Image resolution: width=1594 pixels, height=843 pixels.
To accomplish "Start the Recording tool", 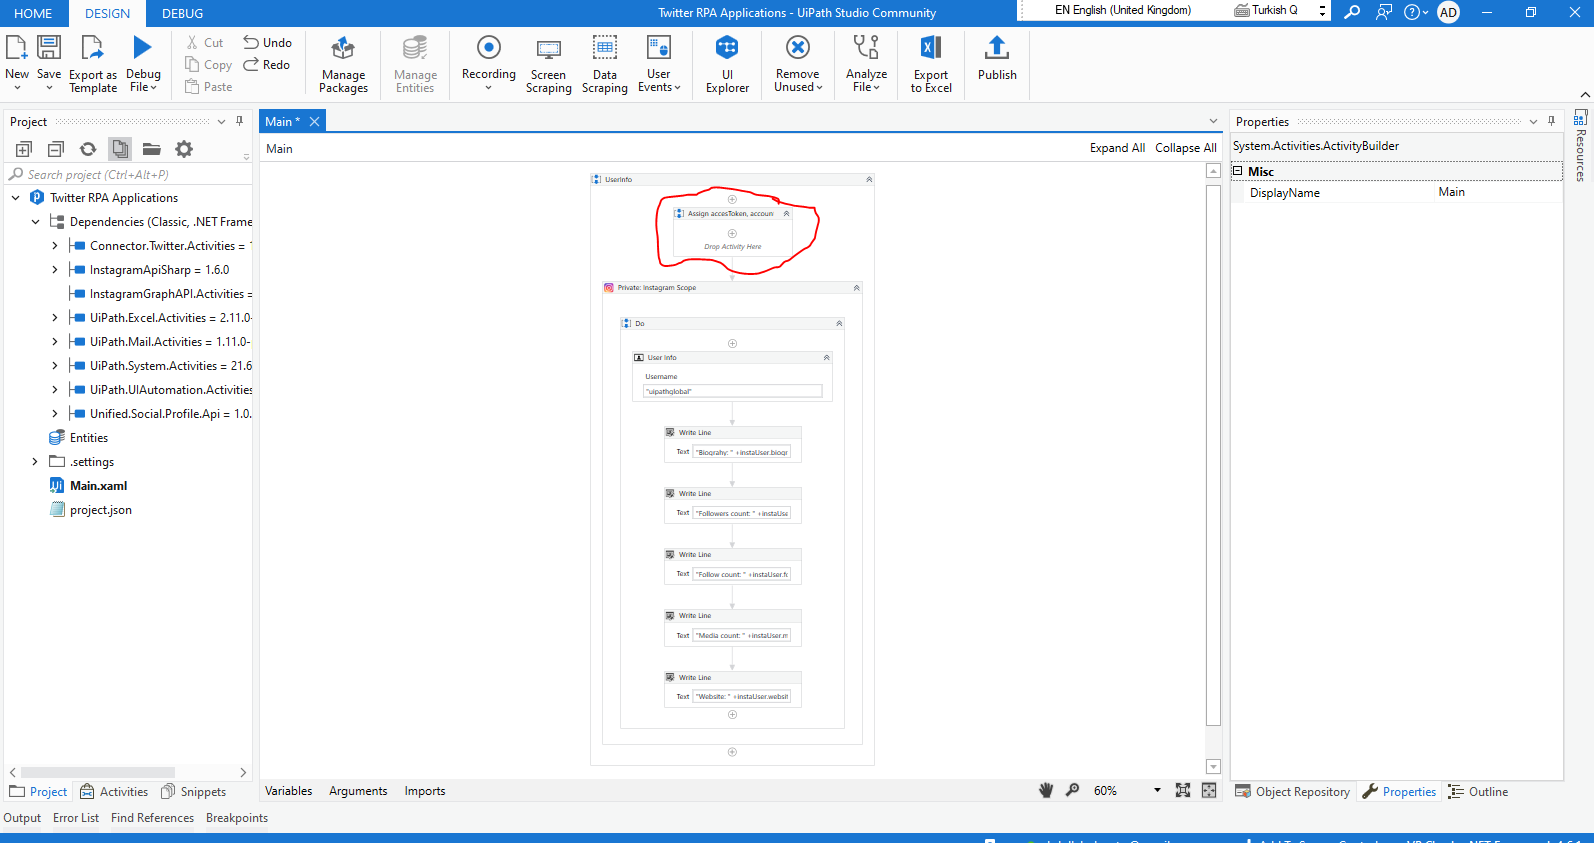I will coord(489,47).
